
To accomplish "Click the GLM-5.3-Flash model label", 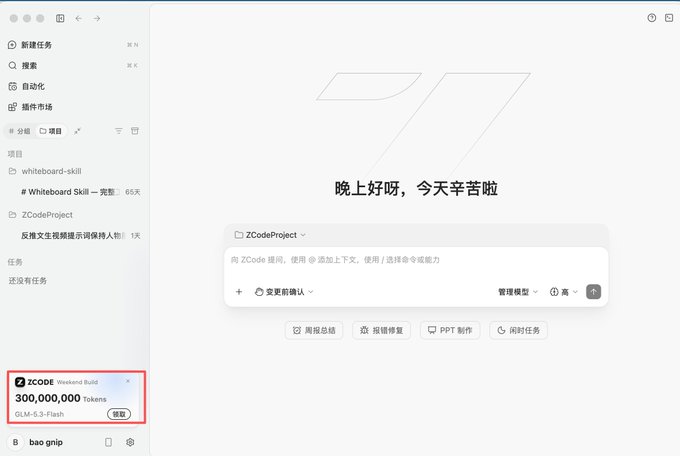I will (39, 414).
